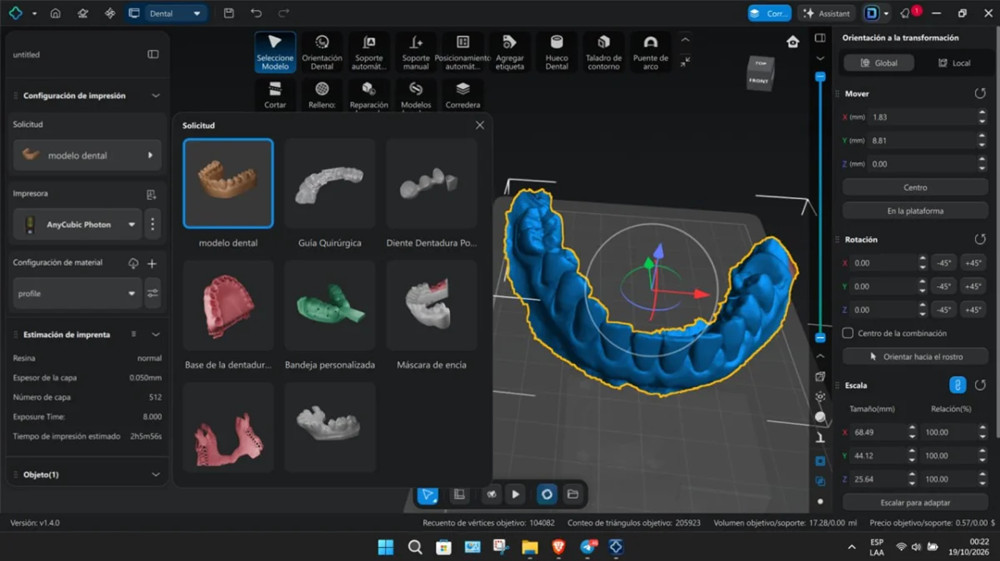Select the Seleccione Modelo tool
The height and width of the screenshot is (561, 1000).
pyautogui.click(x=275, y=52)
